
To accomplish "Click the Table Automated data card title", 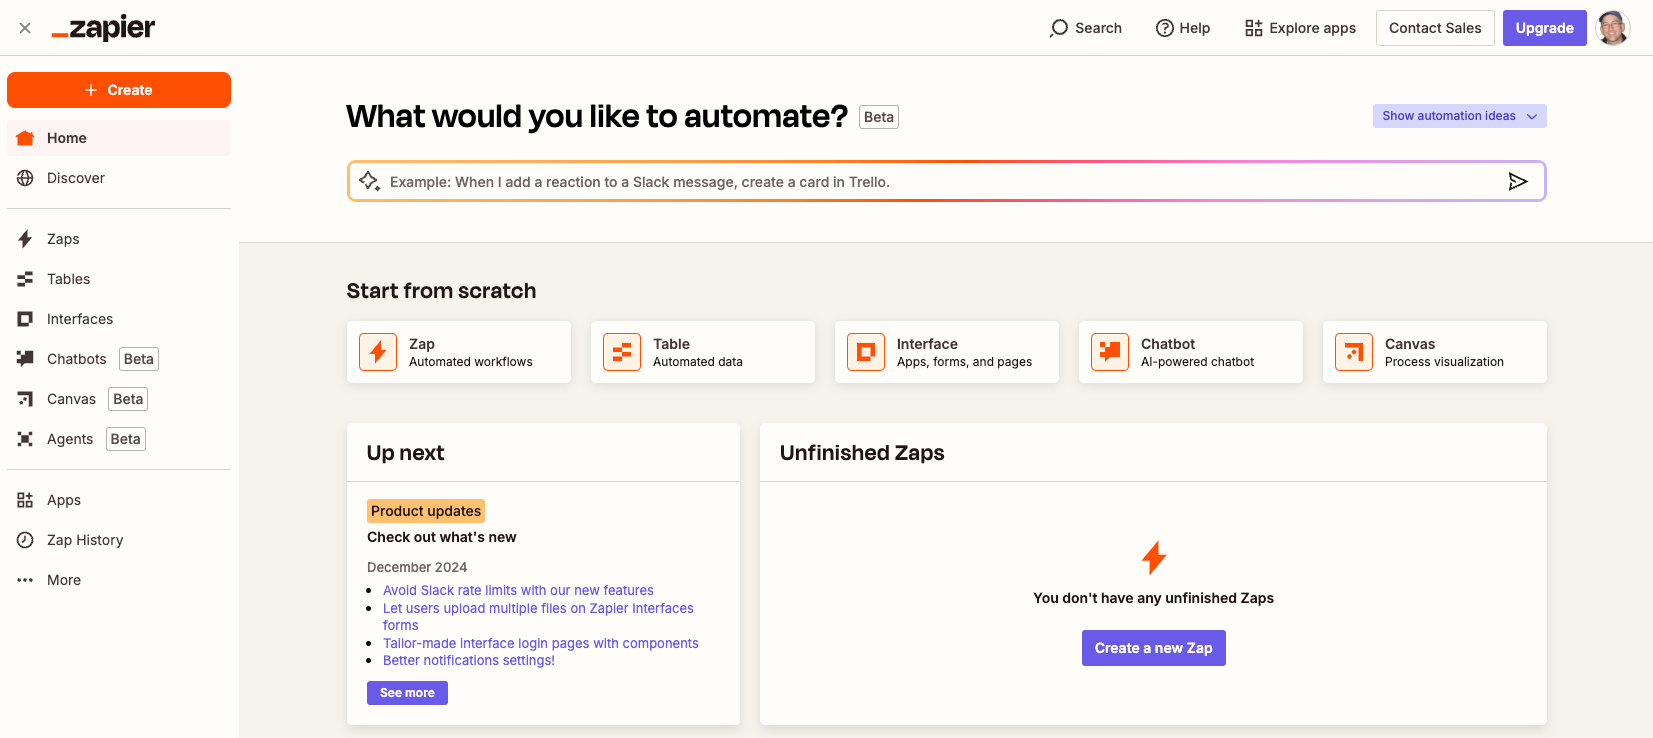I will point(671,344).
